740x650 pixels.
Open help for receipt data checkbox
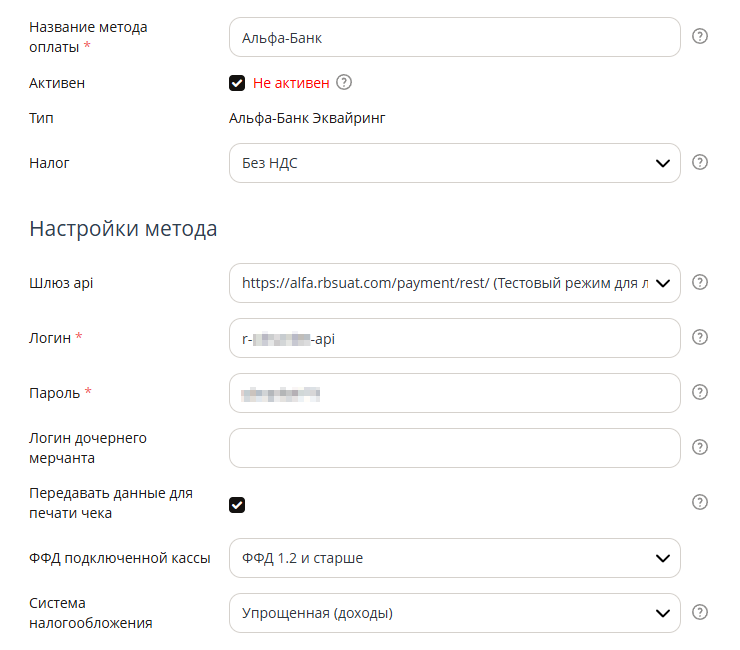coord(699,502)
